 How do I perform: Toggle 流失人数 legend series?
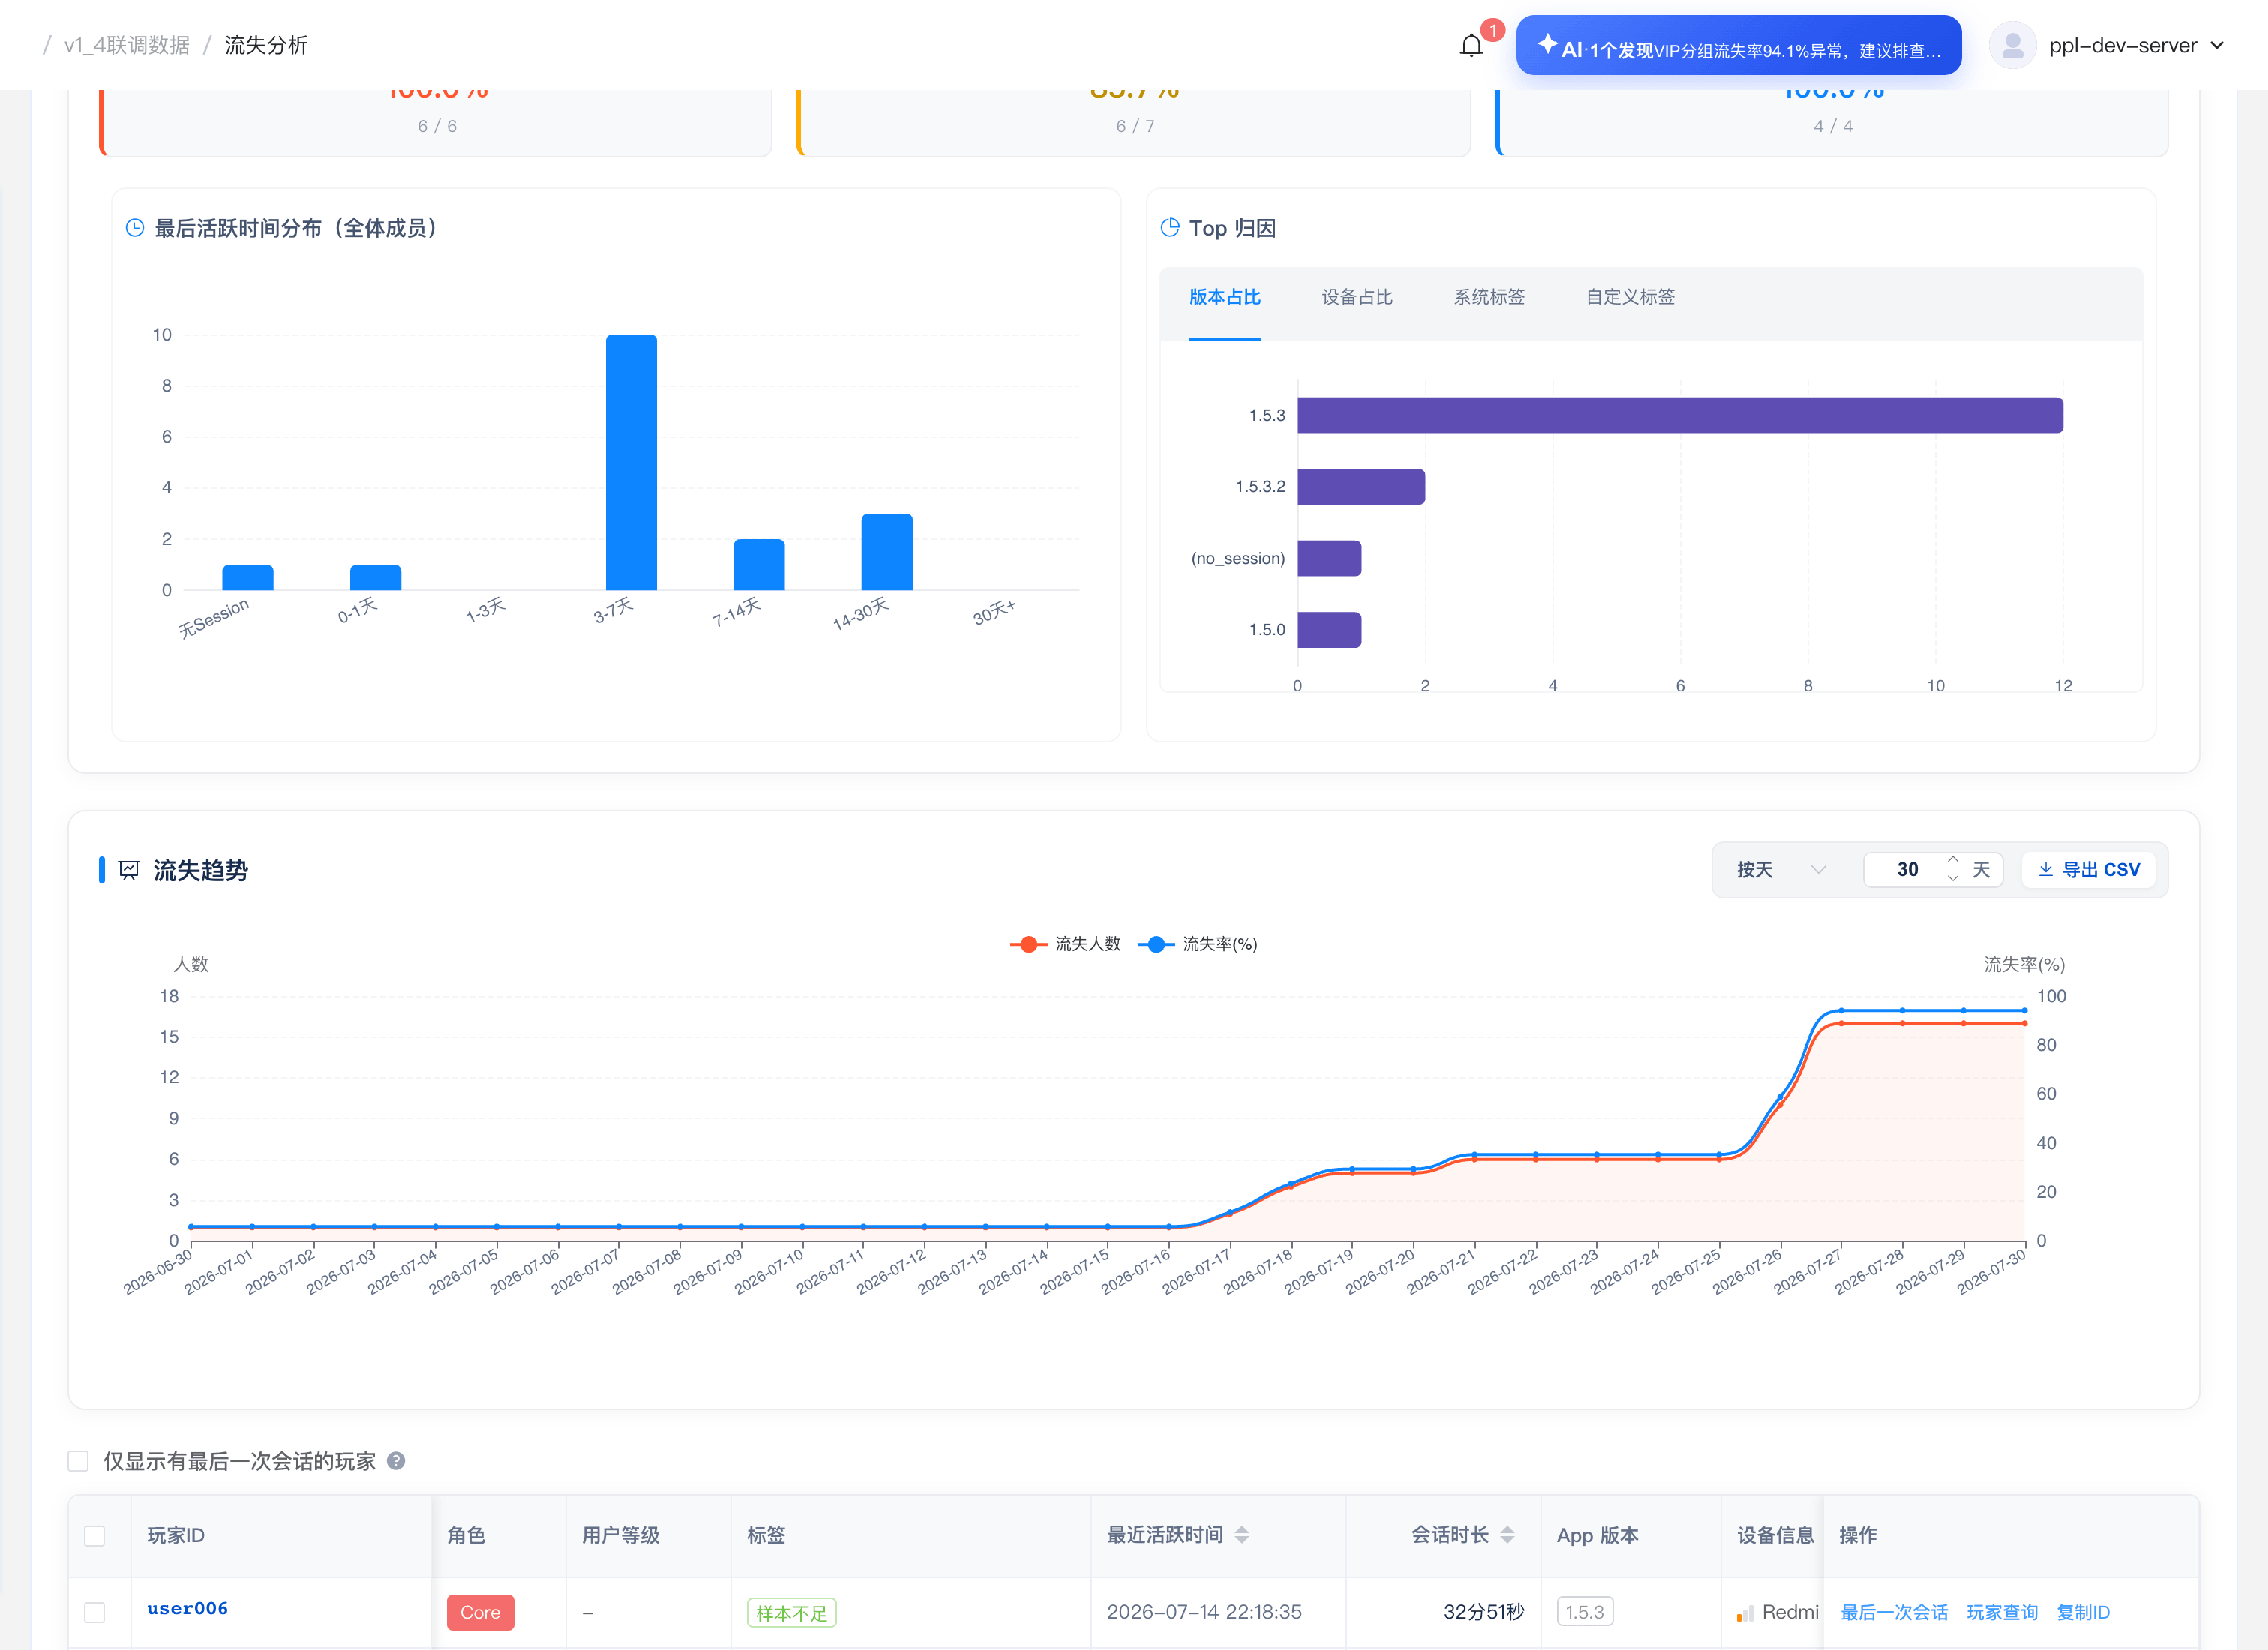point(1066,944)
